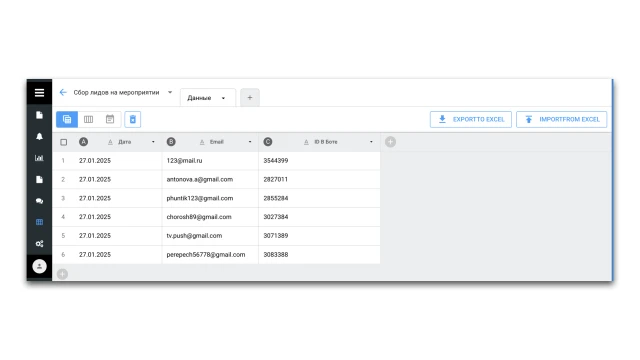Select the date cell in row 4

118,217
